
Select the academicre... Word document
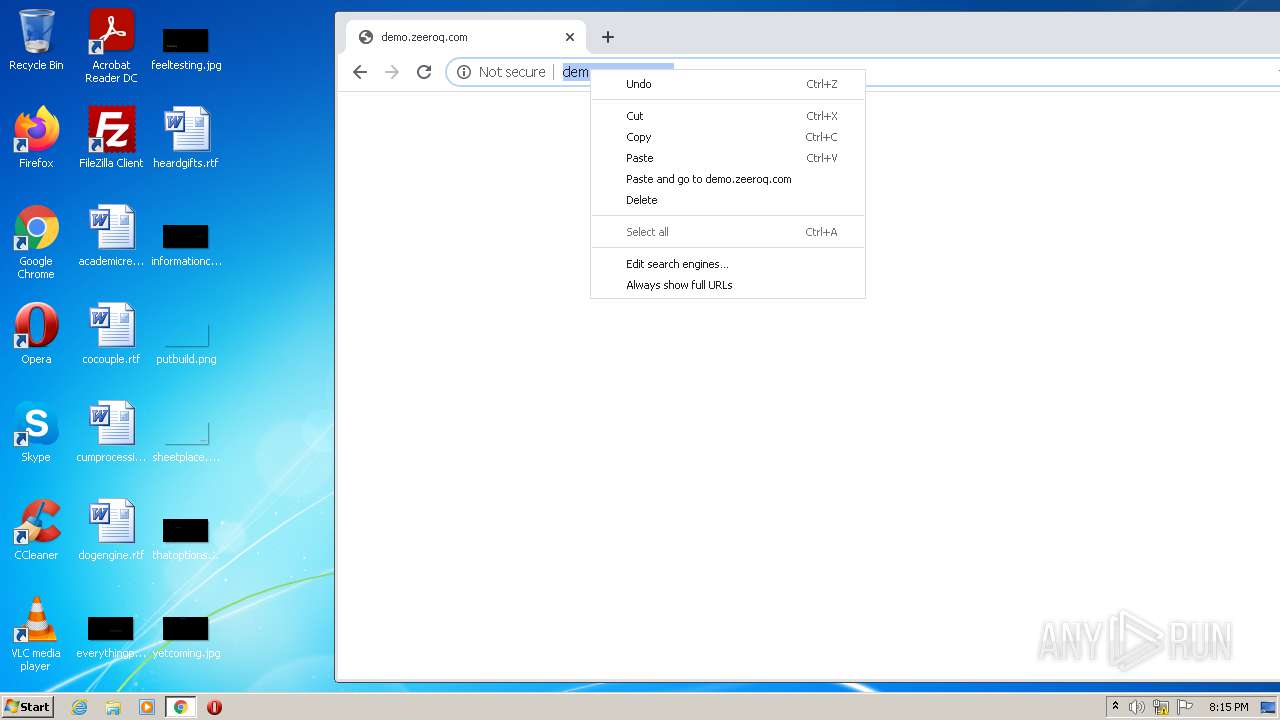point(111,236)
